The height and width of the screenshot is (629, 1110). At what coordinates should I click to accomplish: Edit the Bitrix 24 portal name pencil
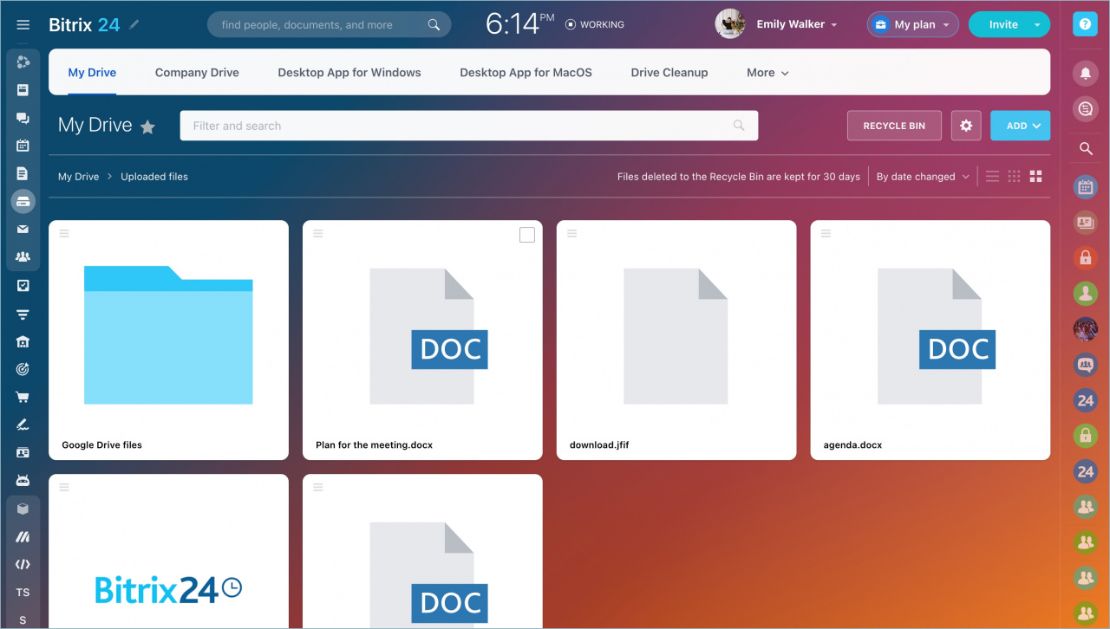(134, 24)
